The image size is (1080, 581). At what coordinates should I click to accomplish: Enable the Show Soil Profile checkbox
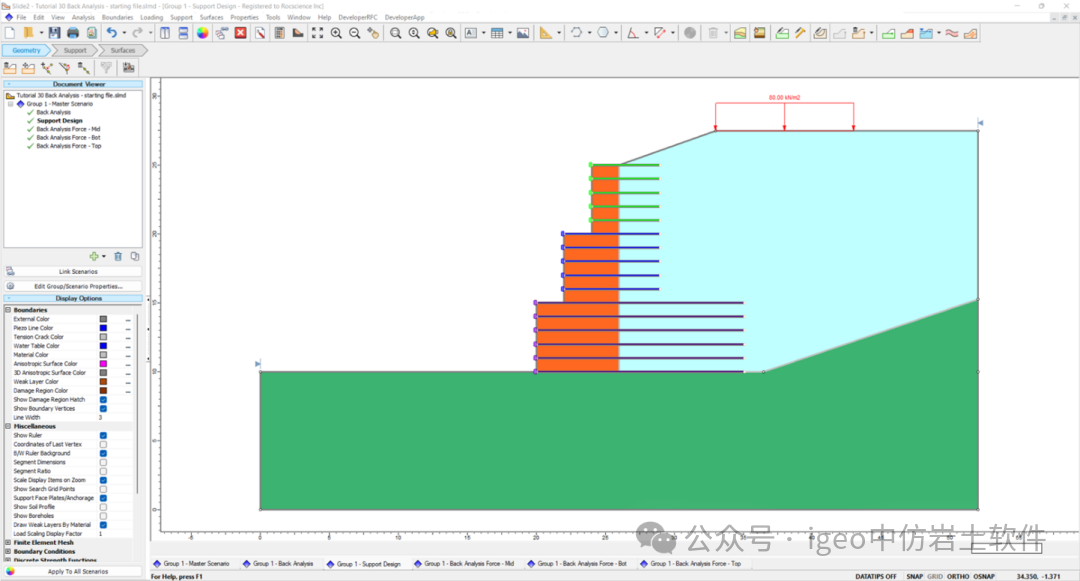click(x=103, y=507)
